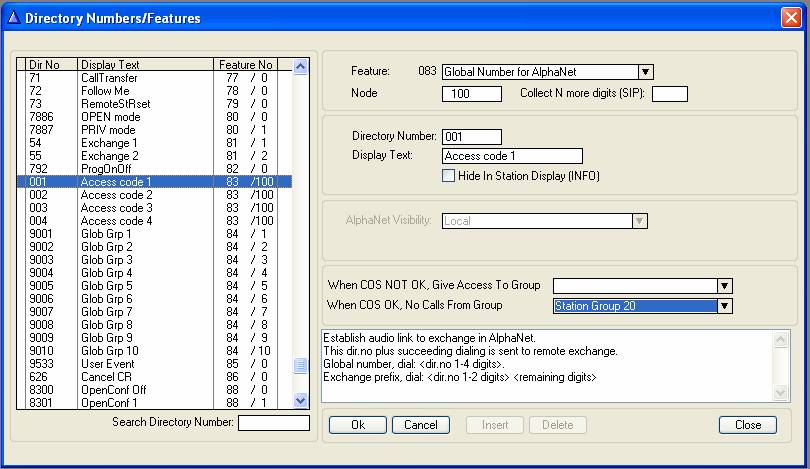Click the Node input field

[471, 94]
